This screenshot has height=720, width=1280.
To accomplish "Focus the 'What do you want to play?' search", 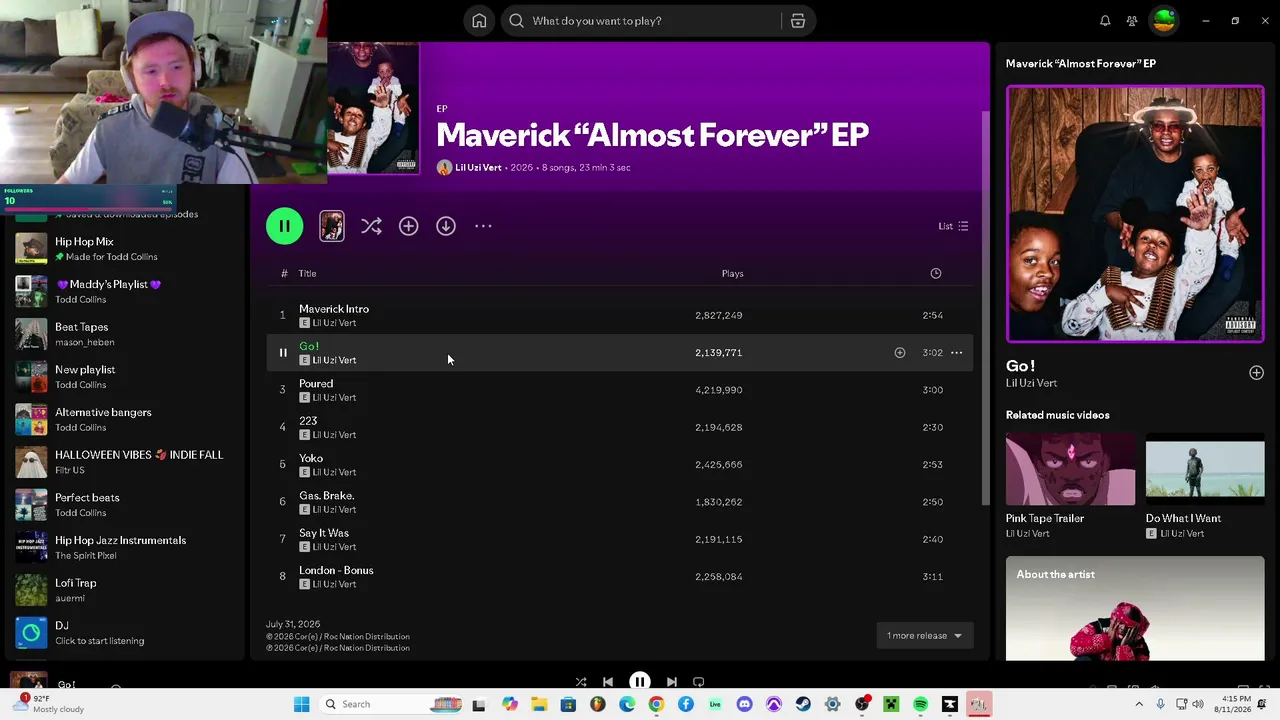I will pos(640,21).
